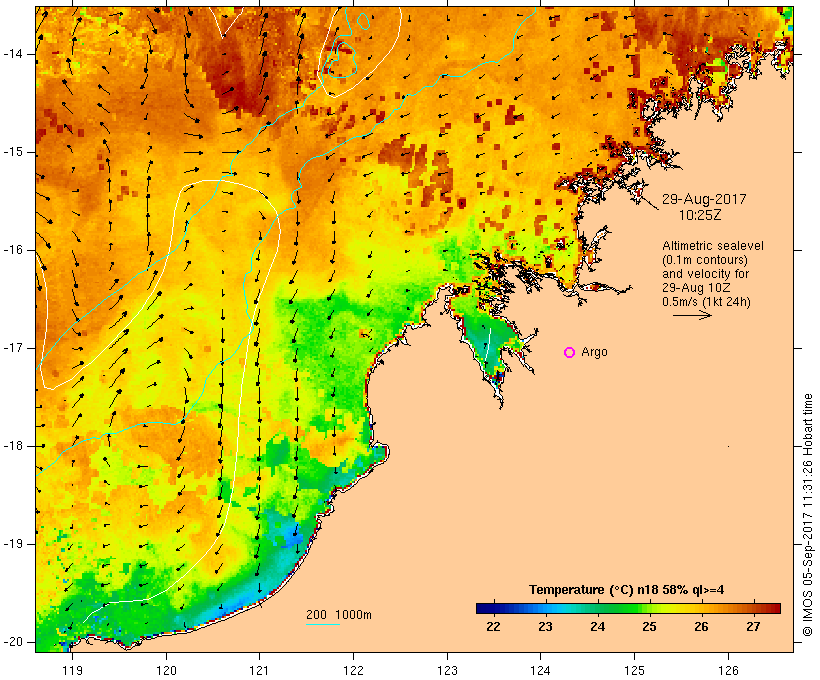820x680 pixels.
Task: Click the longitude label '126'
Action: click(x=728, y=670)
